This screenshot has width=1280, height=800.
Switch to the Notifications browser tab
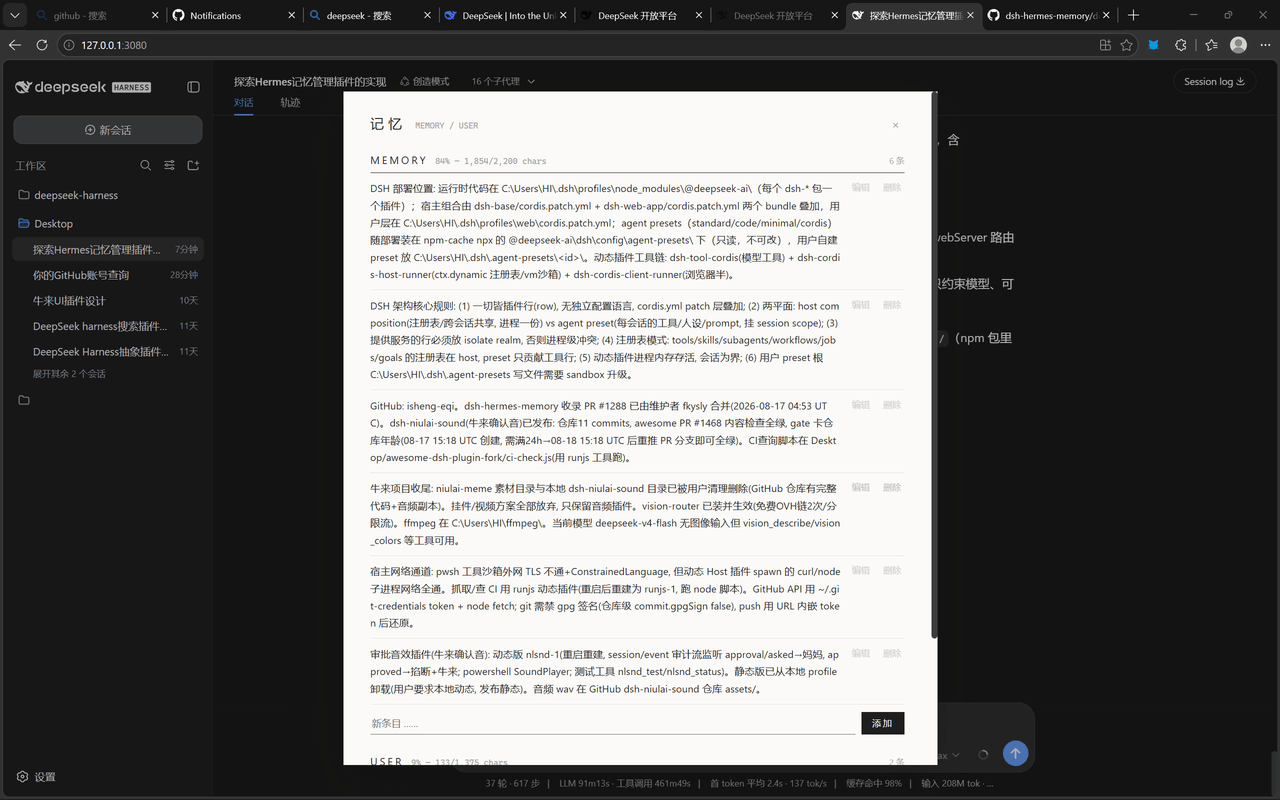[x=235, y=16]
